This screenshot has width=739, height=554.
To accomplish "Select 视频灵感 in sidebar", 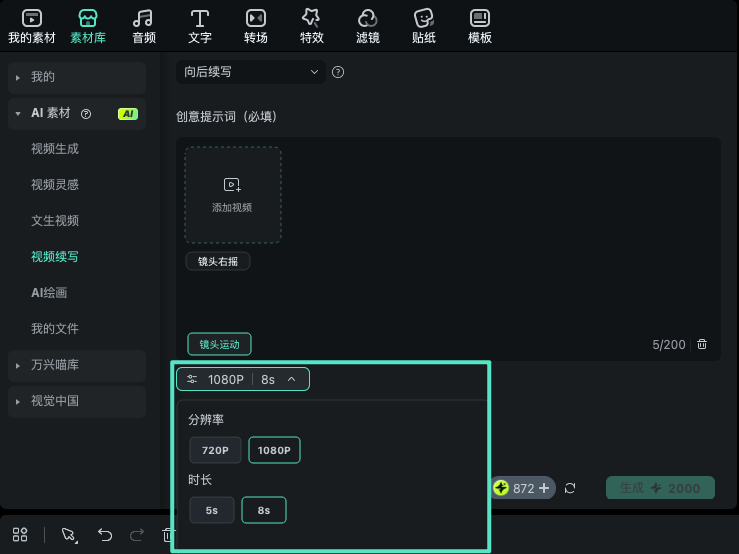I will (55, 185).
